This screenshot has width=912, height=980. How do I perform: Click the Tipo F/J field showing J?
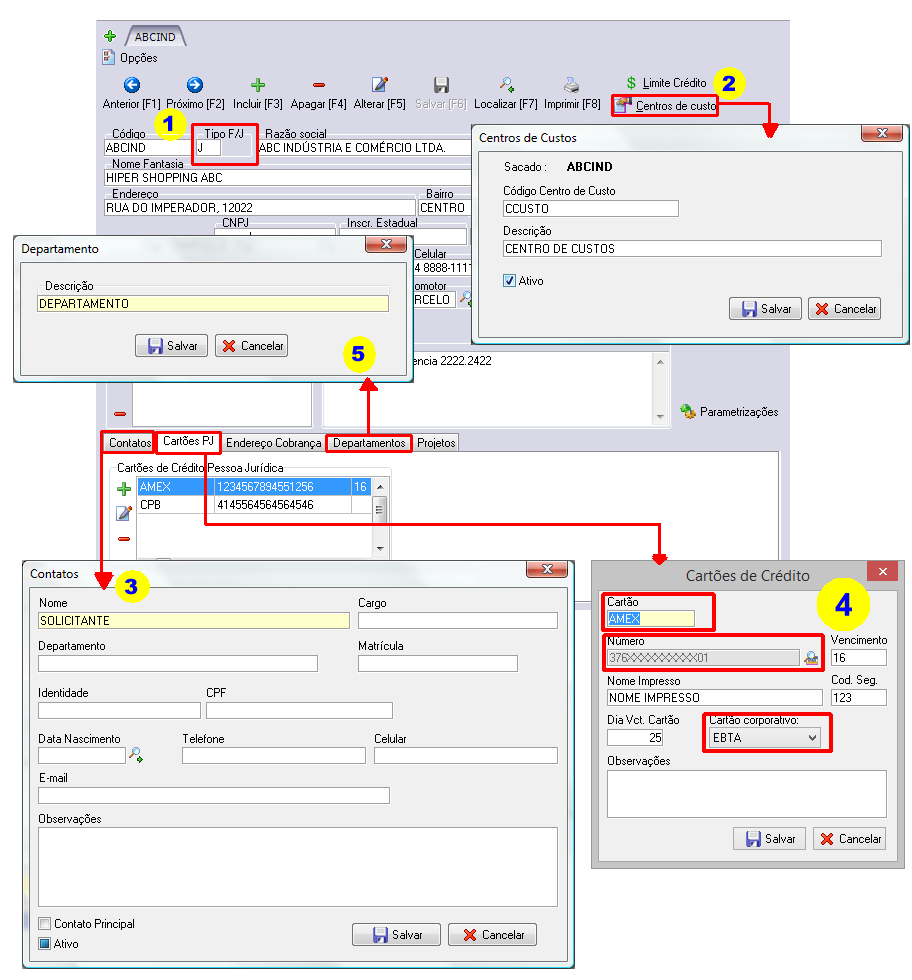208,148
